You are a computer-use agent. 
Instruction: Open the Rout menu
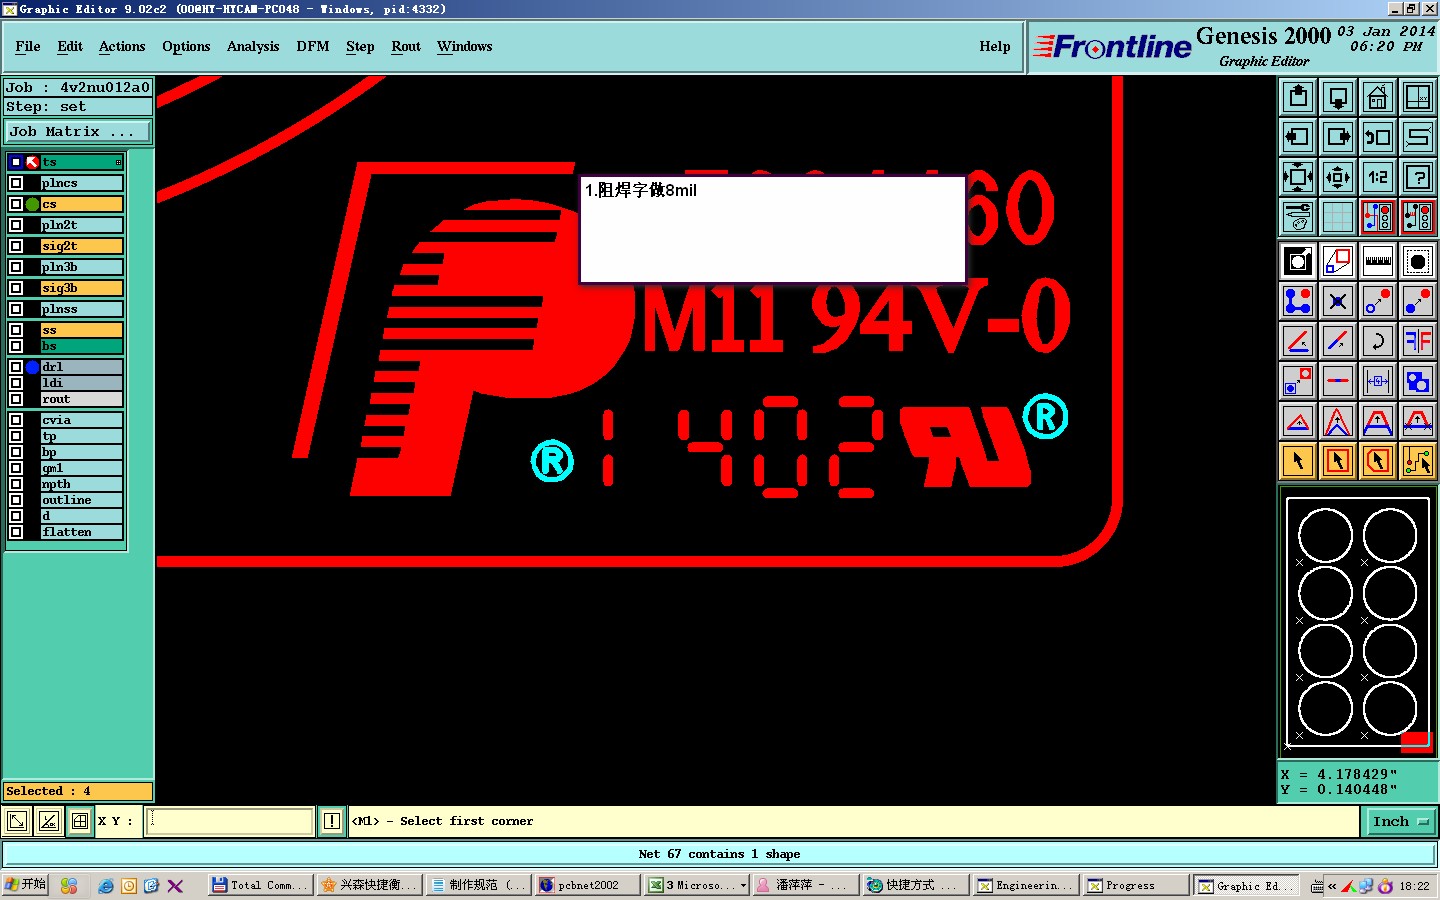click(x=406, y=47)
